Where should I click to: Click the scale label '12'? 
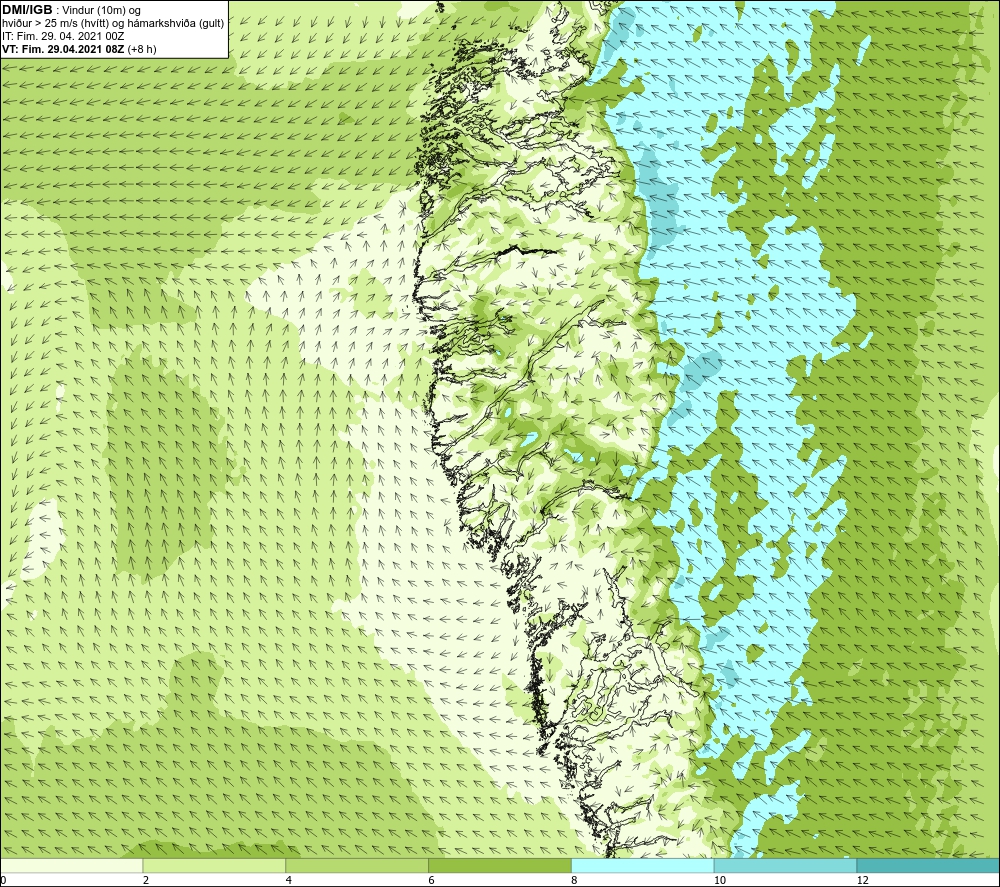(x=863, y=880)
